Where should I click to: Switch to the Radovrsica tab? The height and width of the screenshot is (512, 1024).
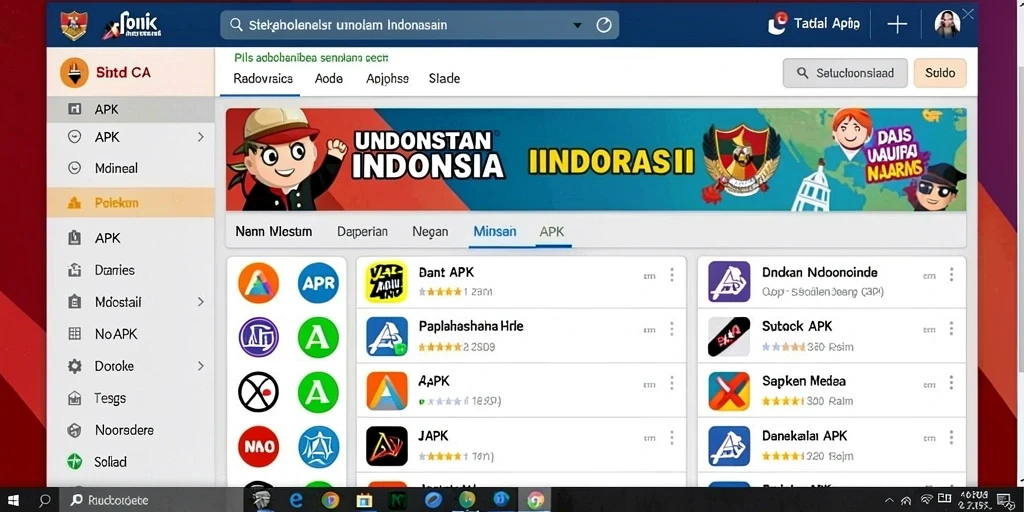[263, 78]
